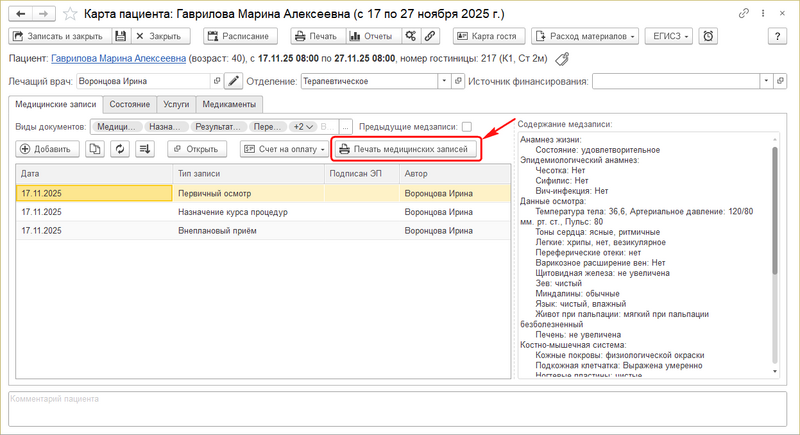Switch to the Состояние tab
800x435 pixels.
(x=130, y=104)
